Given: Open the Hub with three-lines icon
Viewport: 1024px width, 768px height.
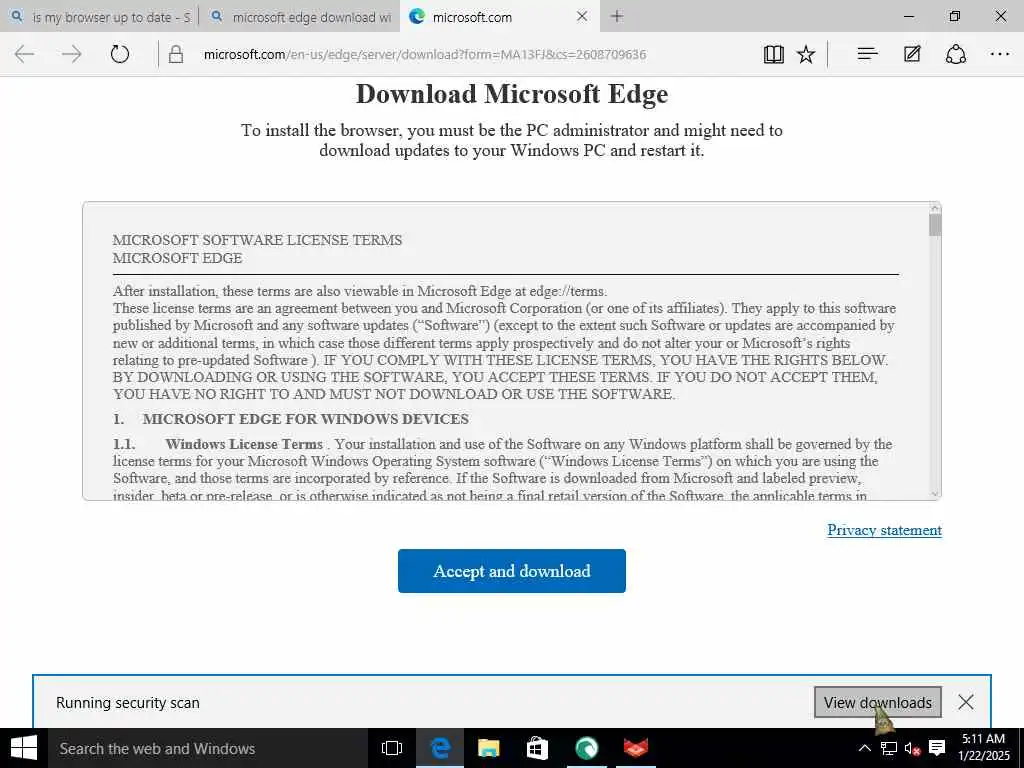Looking at the screenshot, I should [867, 54].
